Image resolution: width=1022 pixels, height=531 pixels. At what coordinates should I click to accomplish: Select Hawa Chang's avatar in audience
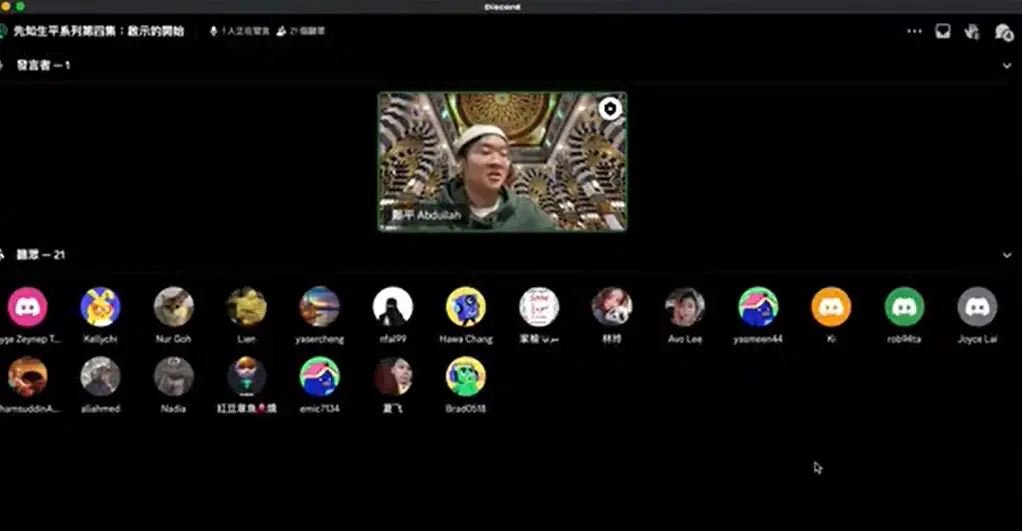(466, 307)
